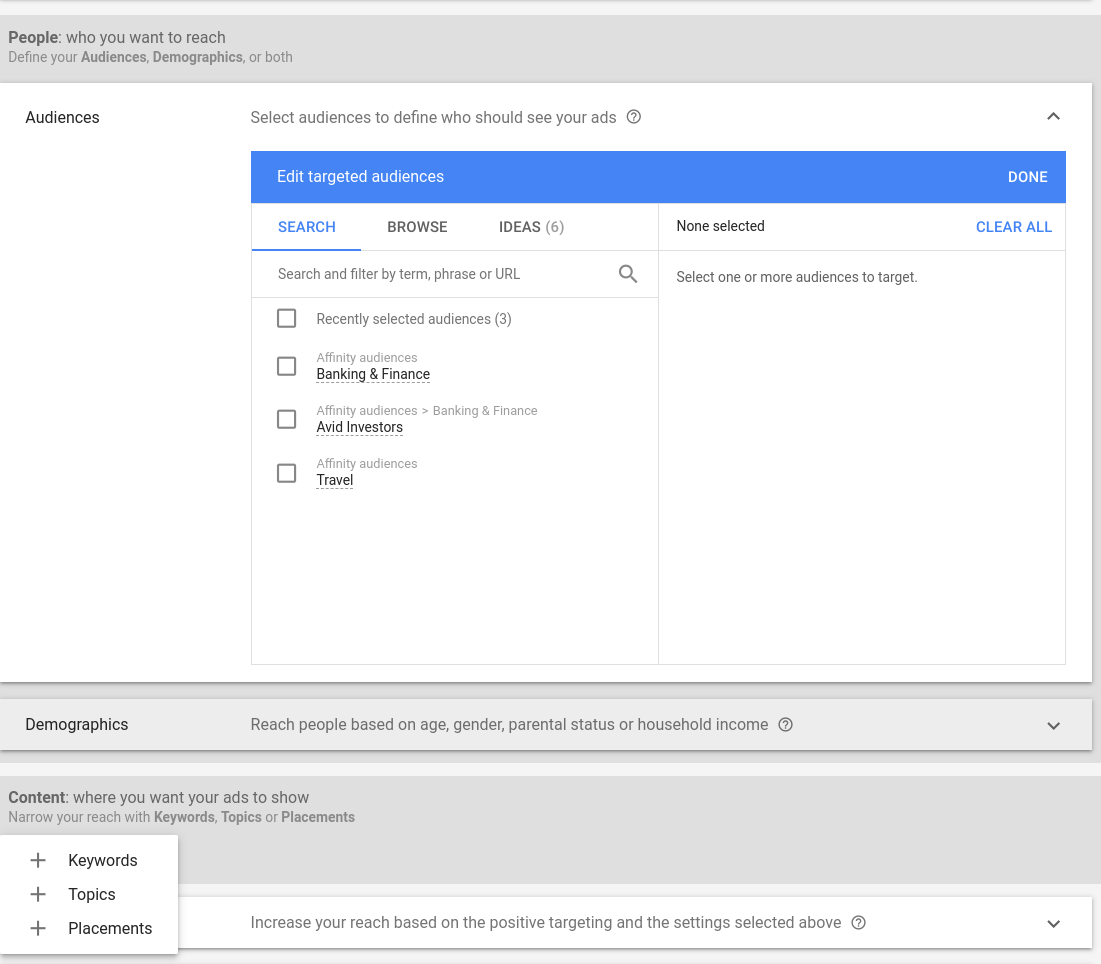Click the plus icon beside Topics
The height and width of the screenshot is (964, 1101).
[x=37, y=894]
